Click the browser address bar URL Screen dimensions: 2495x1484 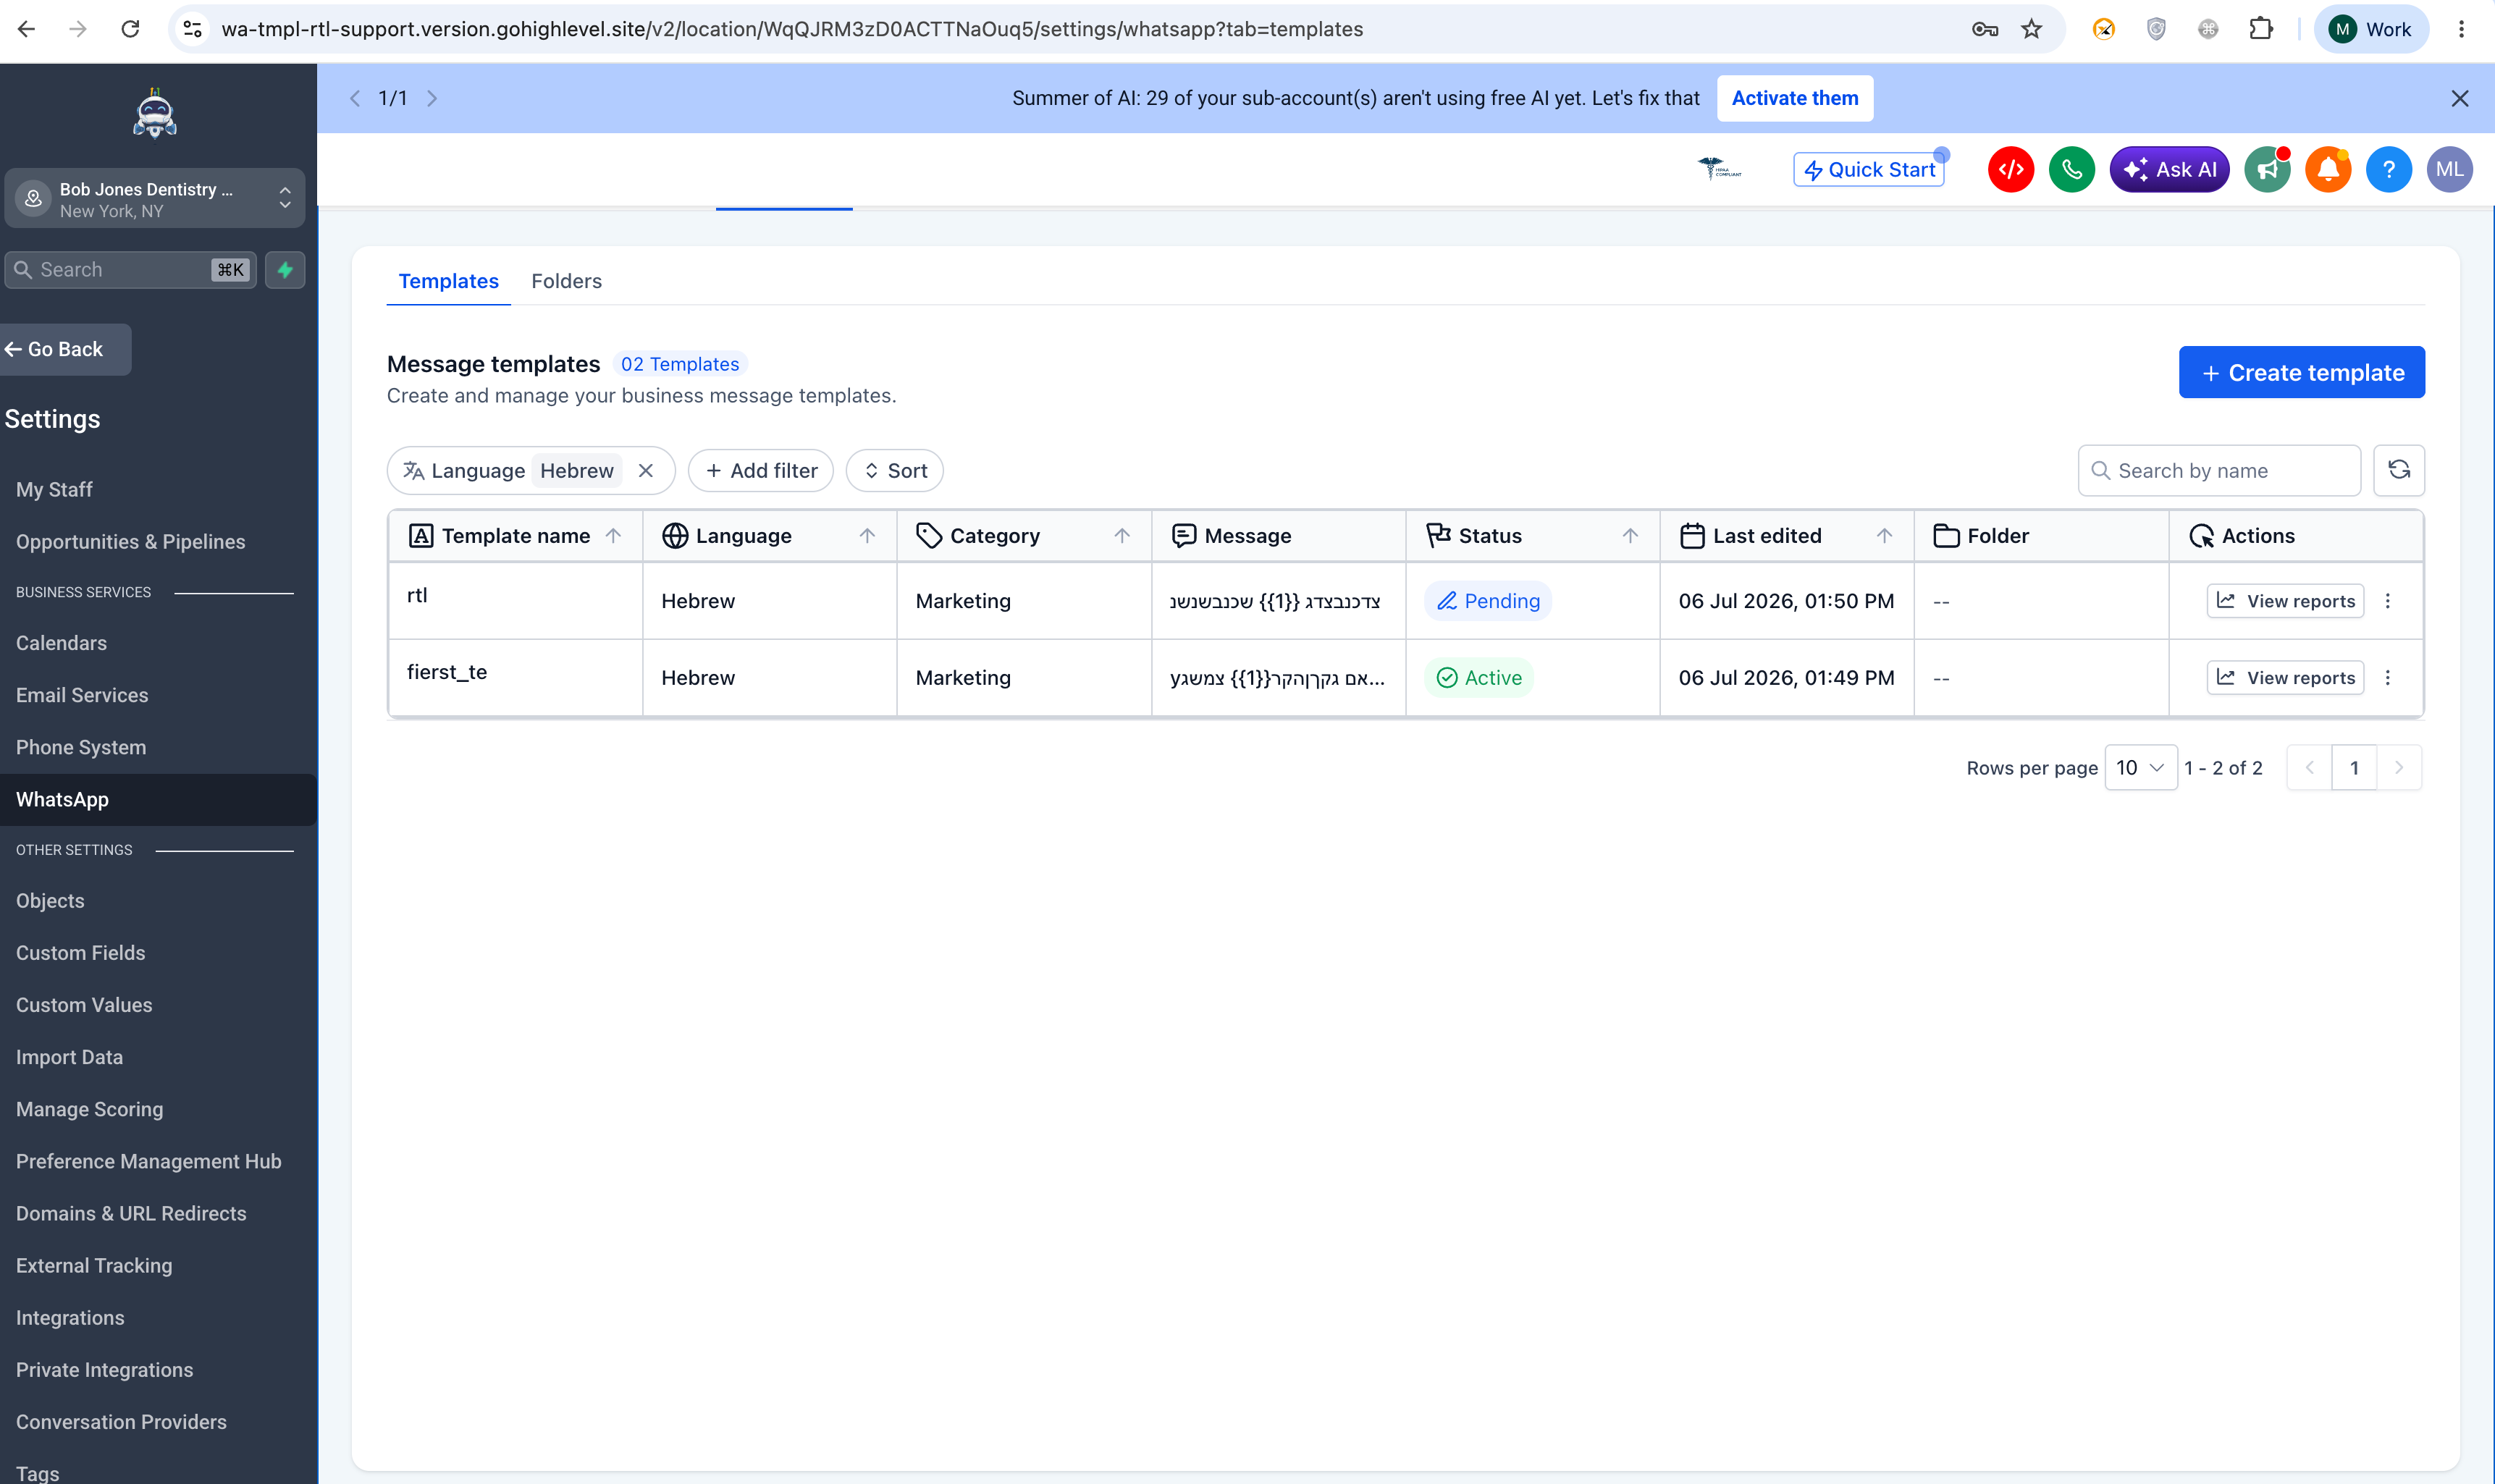point(792,29)
